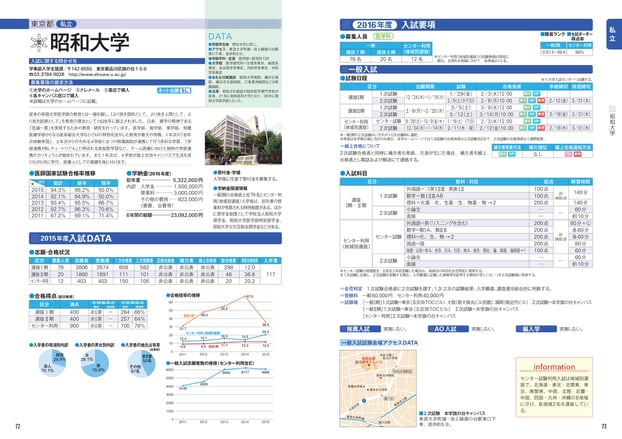The width and height of the screenshot is (622, 439).
Task: Click the 78名 capacity cell
Action: point(355,59)
